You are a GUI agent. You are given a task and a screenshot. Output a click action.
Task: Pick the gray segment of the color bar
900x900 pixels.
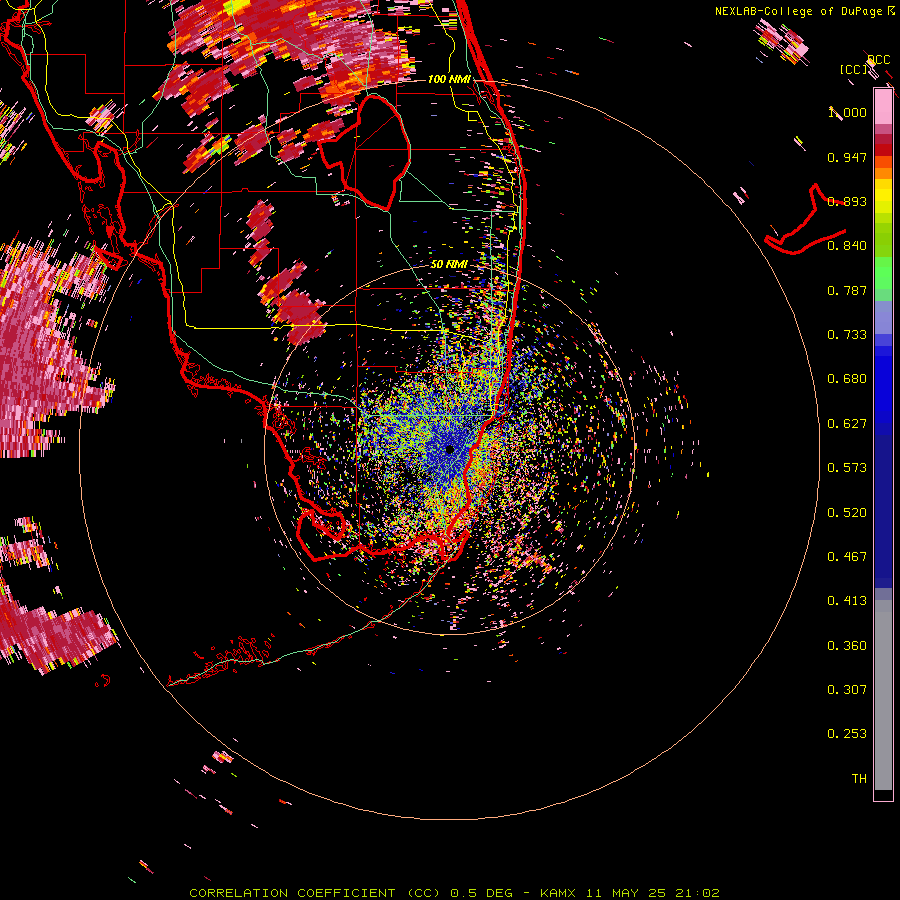883,695
